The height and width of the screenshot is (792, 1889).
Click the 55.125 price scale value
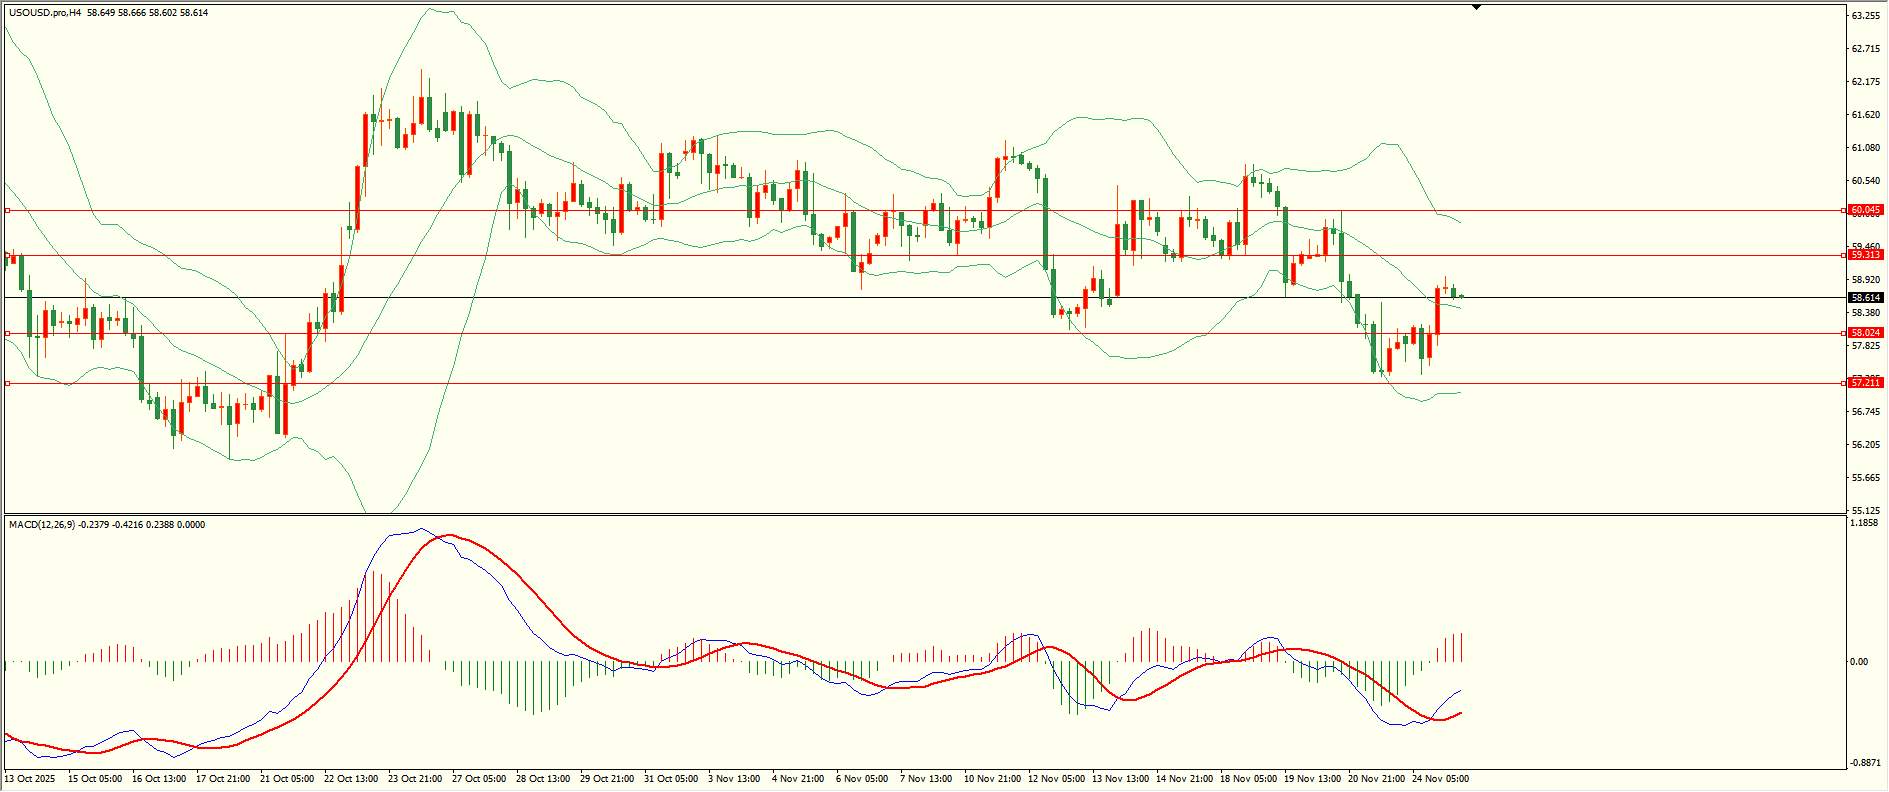[1865, 510]
